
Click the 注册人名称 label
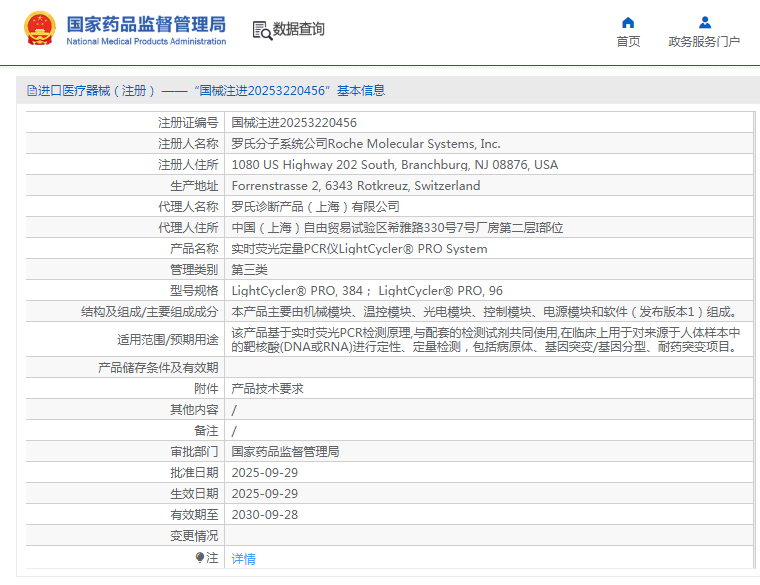pyautogui.click(x=188, y=143)
